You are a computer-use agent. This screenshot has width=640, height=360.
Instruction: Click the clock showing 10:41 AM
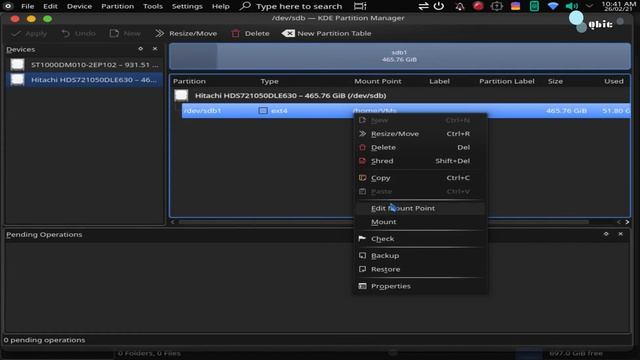[618, 6]
